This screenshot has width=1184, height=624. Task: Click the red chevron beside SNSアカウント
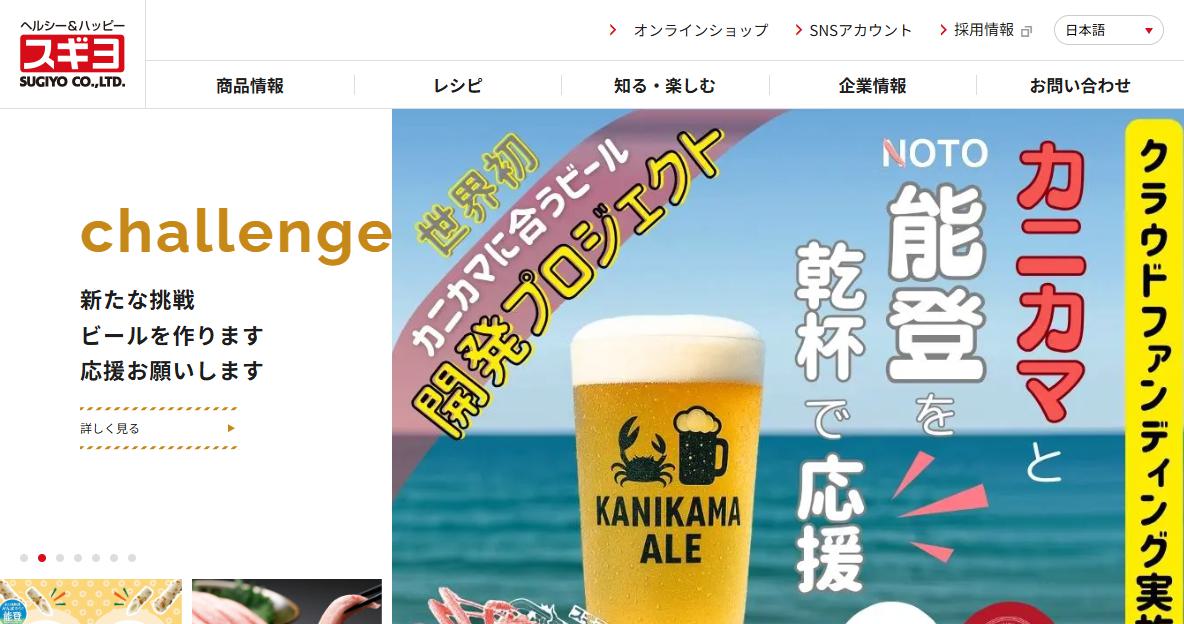pos(798,30)
